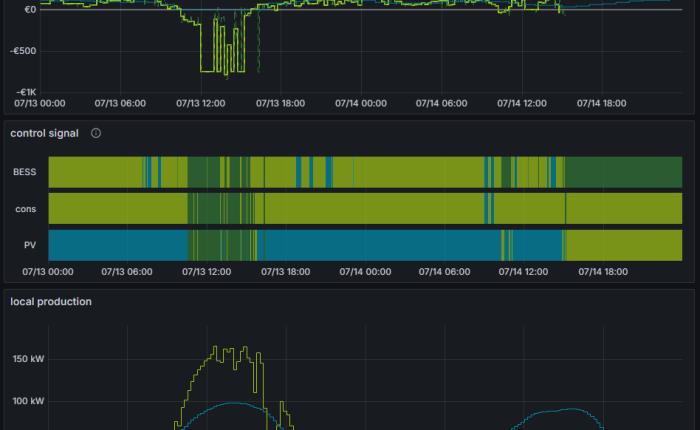Select the BESS row label
Image resolution: width=700 pixels, height=430 pixels.
[x=24, y=172]
